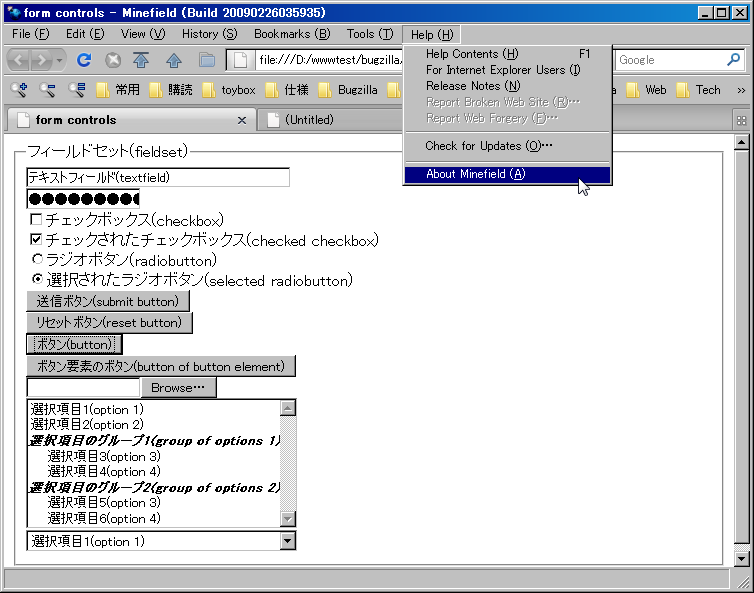Open the 仕様 bookmarks folder
754x593 pixels.
pyautogui.click(x=287, y=90)
